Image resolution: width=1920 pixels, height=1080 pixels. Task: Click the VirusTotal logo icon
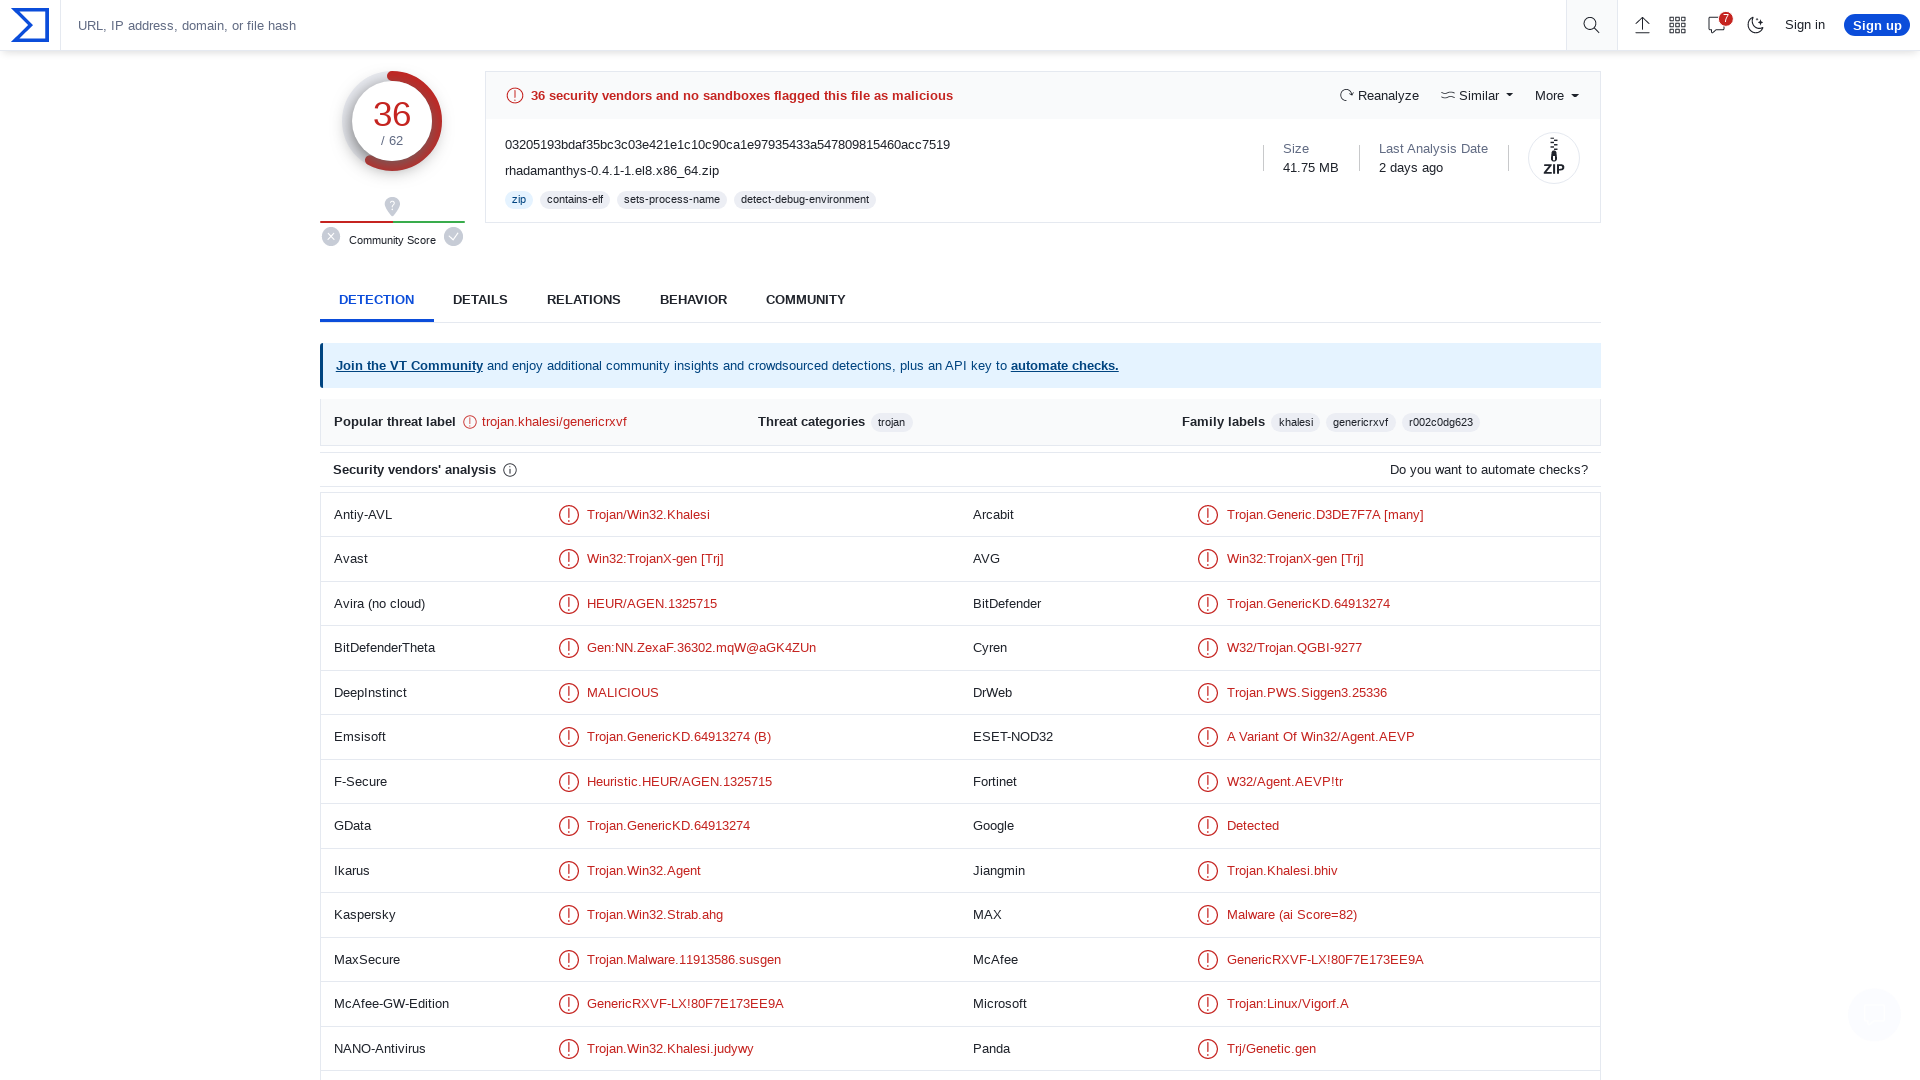[30, 25]
